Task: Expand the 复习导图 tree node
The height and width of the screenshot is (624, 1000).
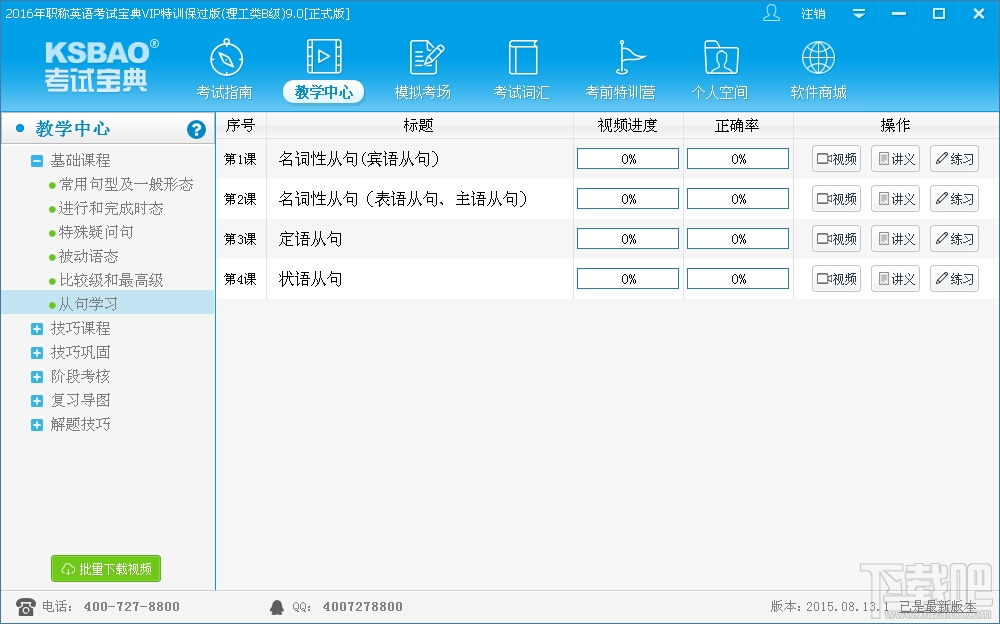Action: [37, 401]
